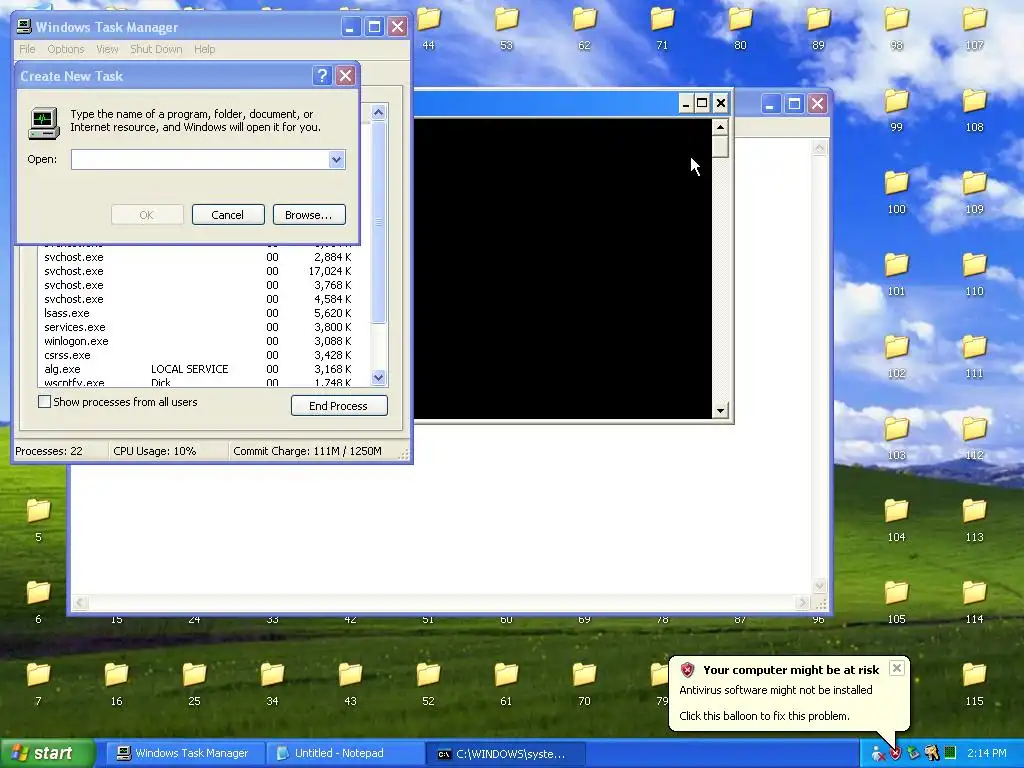The image size is (1024, 768).
Task: Select desktop folder 7
Action: tap(39, 685)
